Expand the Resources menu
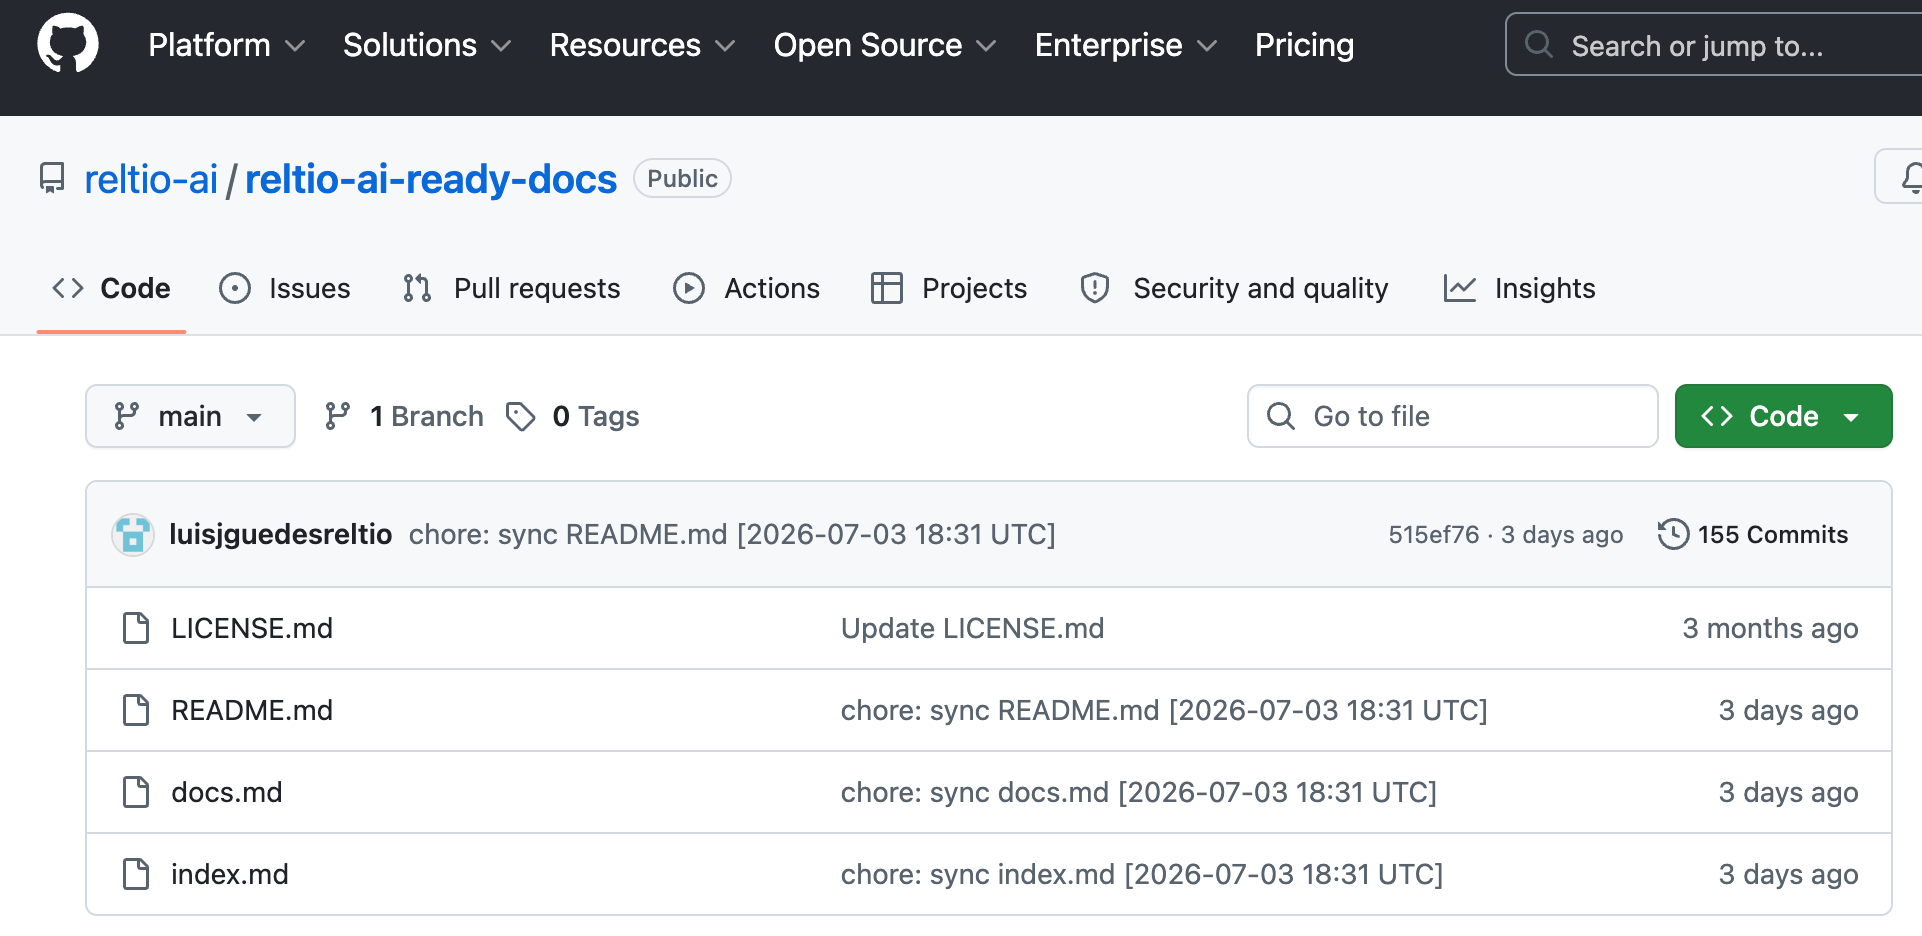 point(642,45)
